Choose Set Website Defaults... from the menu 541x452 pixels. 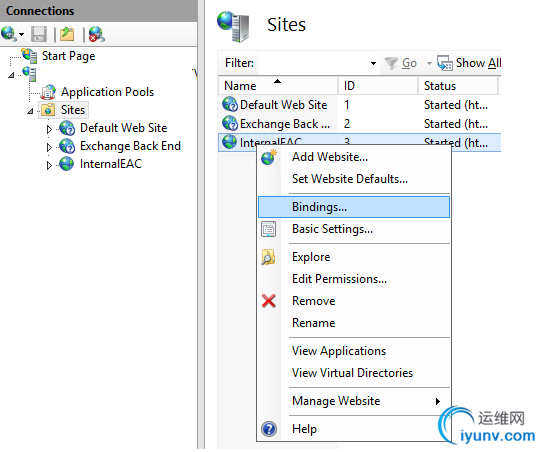tap(354, 179)
